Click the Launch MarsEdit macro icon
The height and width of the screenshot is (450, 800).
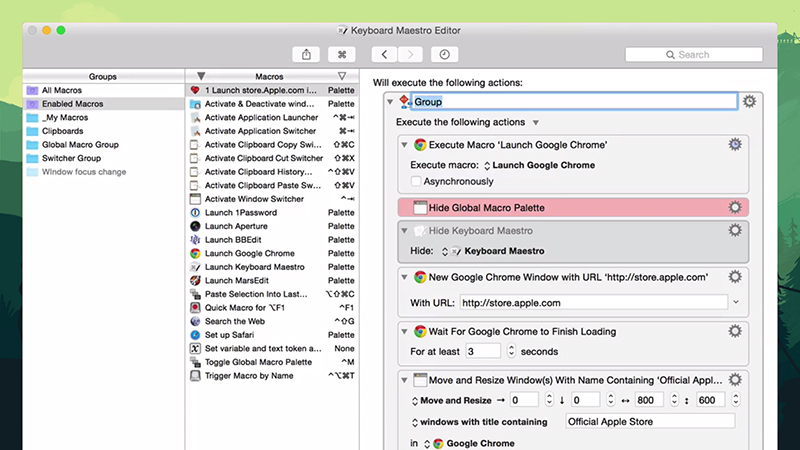click(195, 281)
